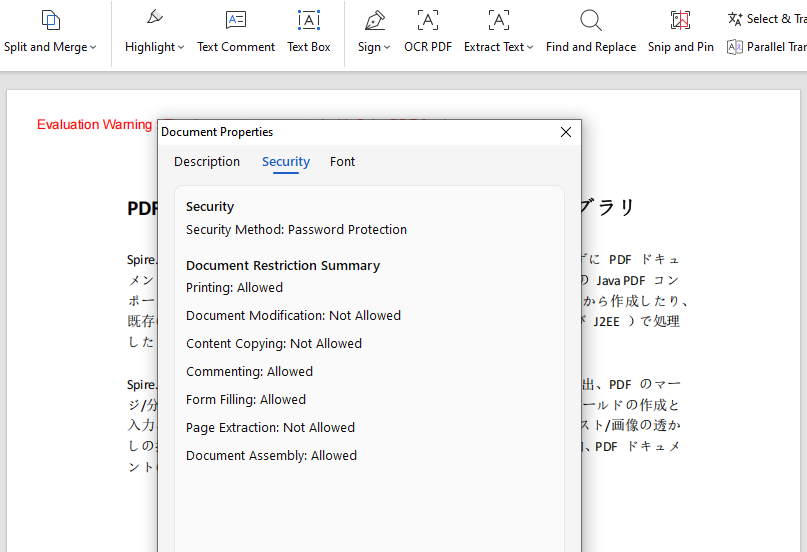
Task: Click the Parallel Translate icon
Action: pos(735,47)
